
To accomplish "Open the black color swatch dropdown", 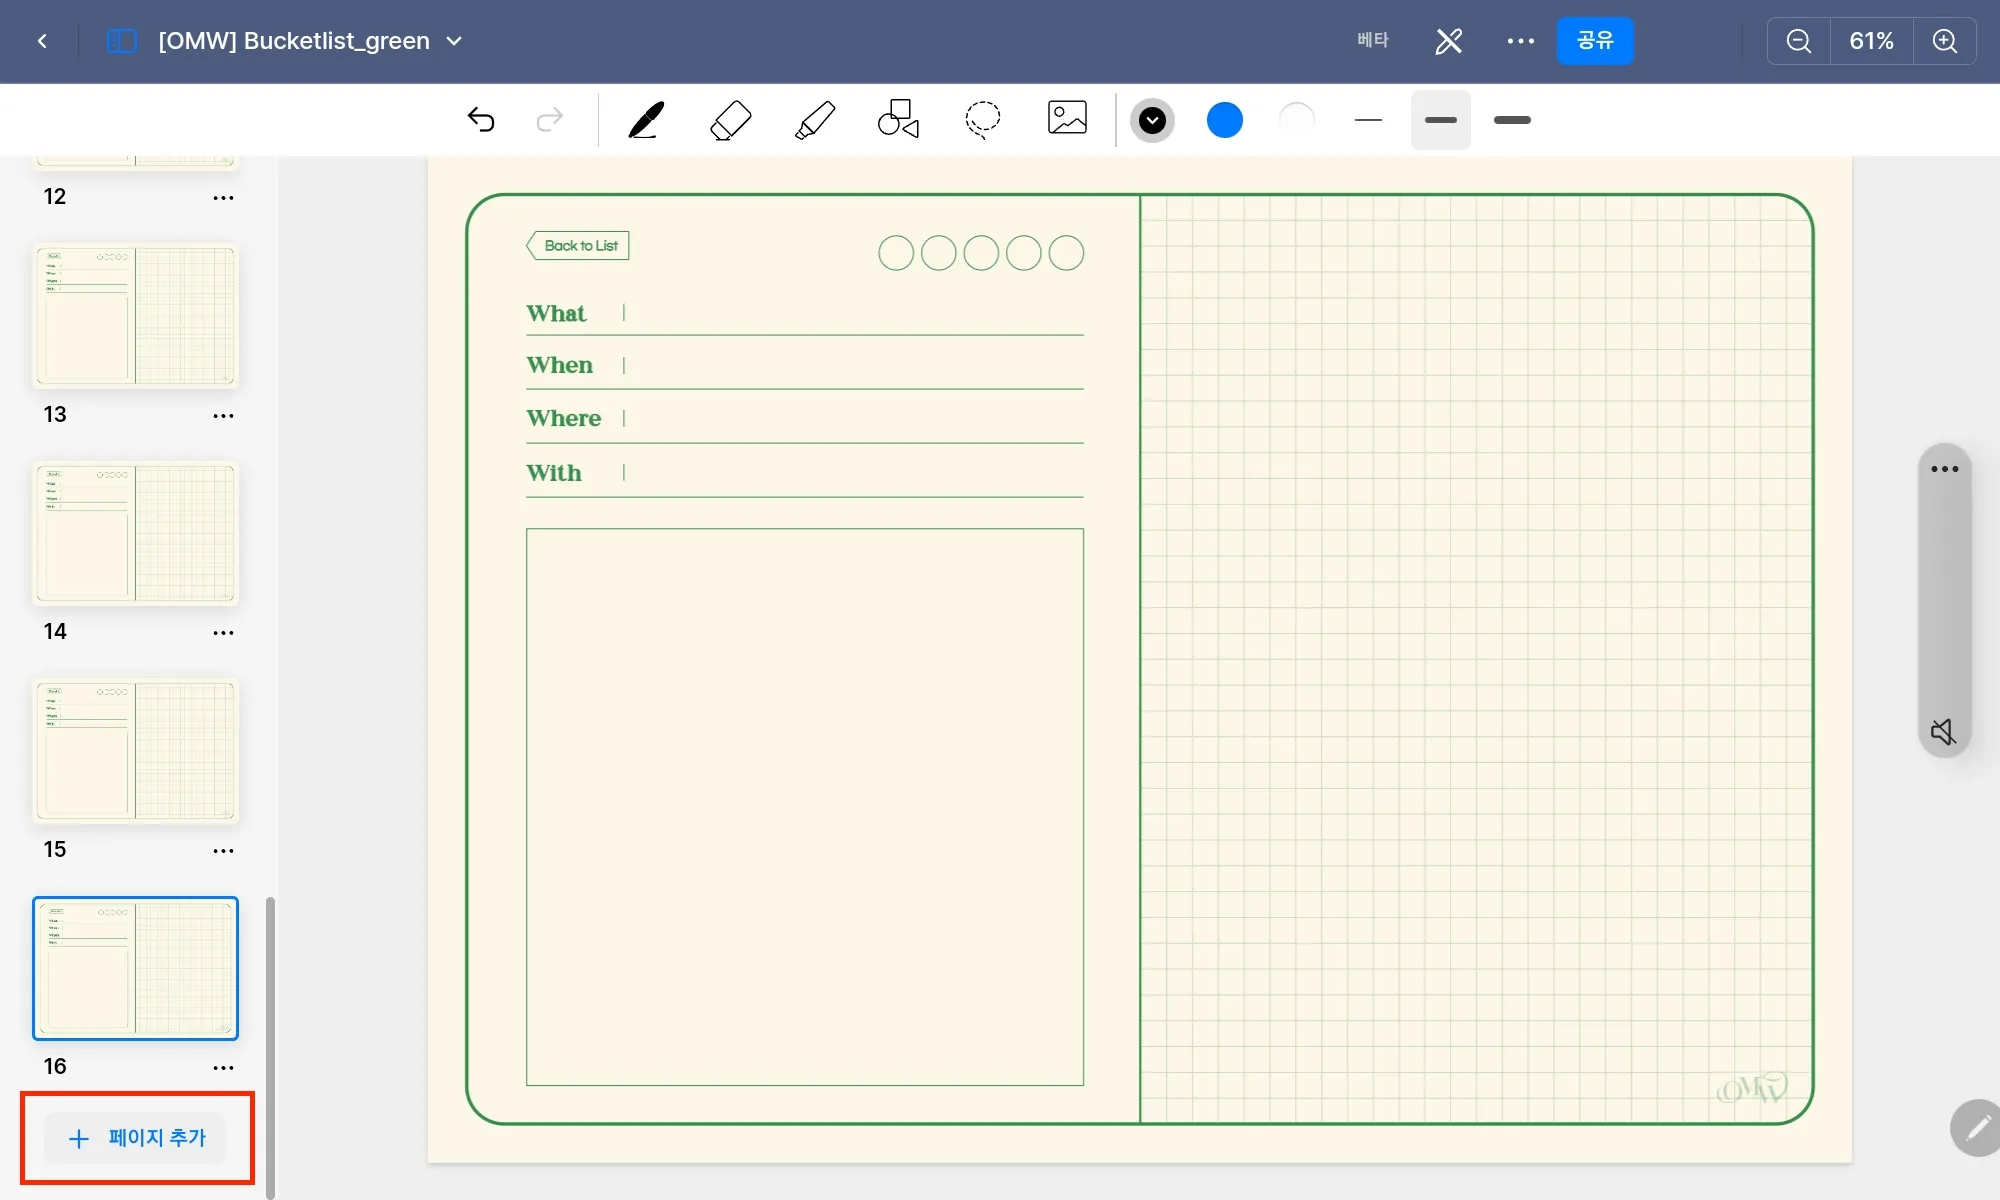I will pyautogui.click(x=1152, y=120).
